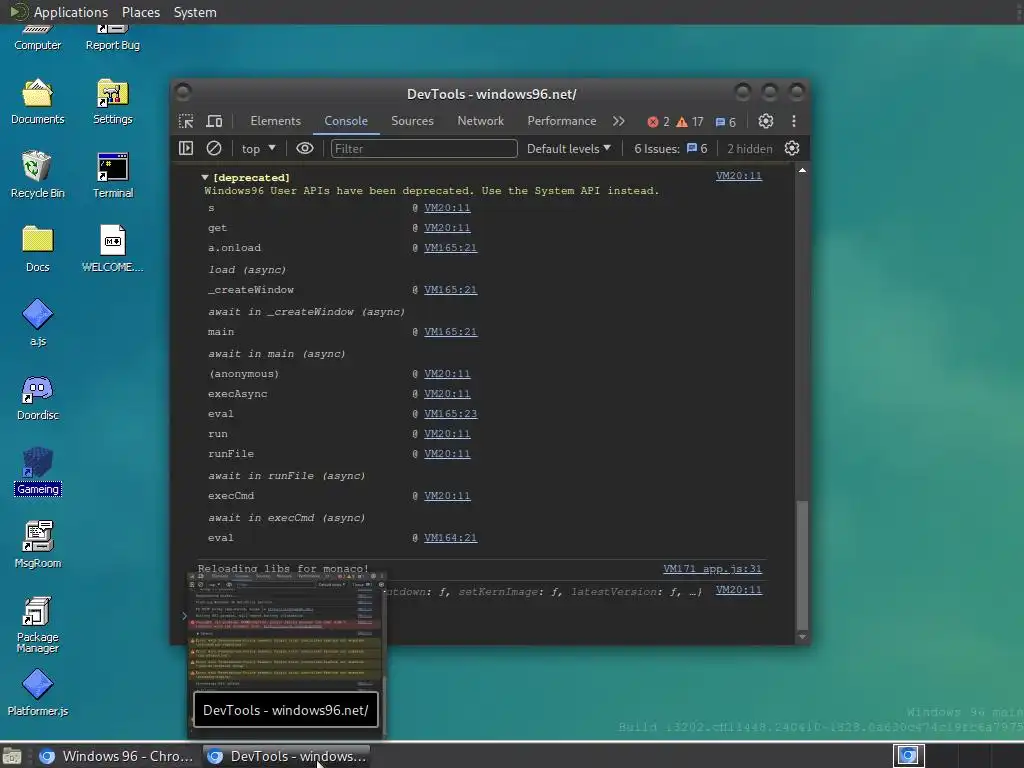Open the Settings desktop icon

pos(112,101)
